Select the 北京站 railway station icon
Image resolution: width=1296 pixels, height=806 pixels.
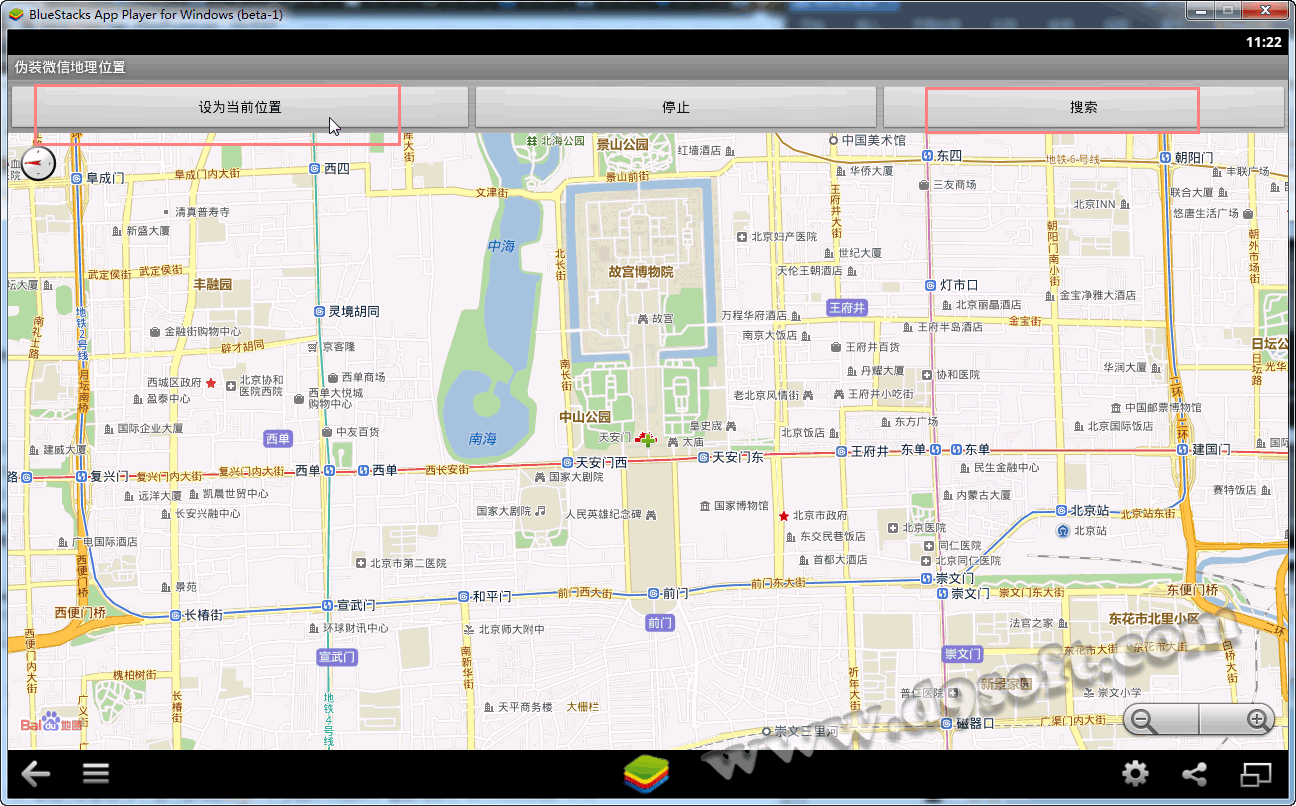1061,531
